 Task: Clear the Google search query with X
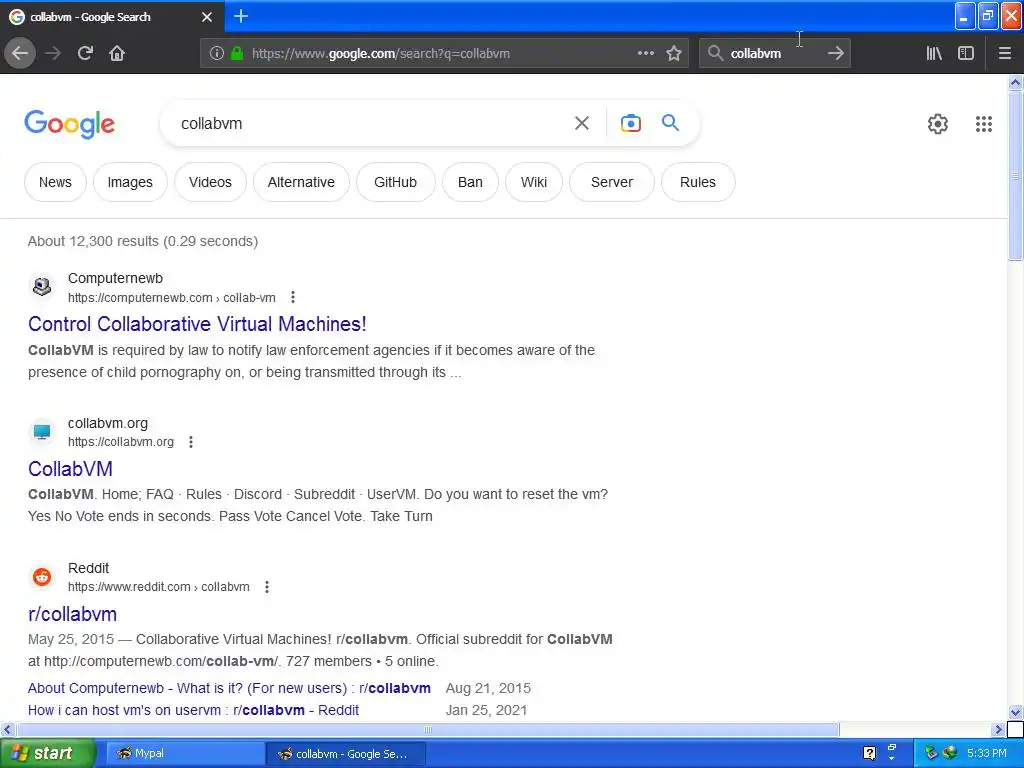tap(581, 123)
